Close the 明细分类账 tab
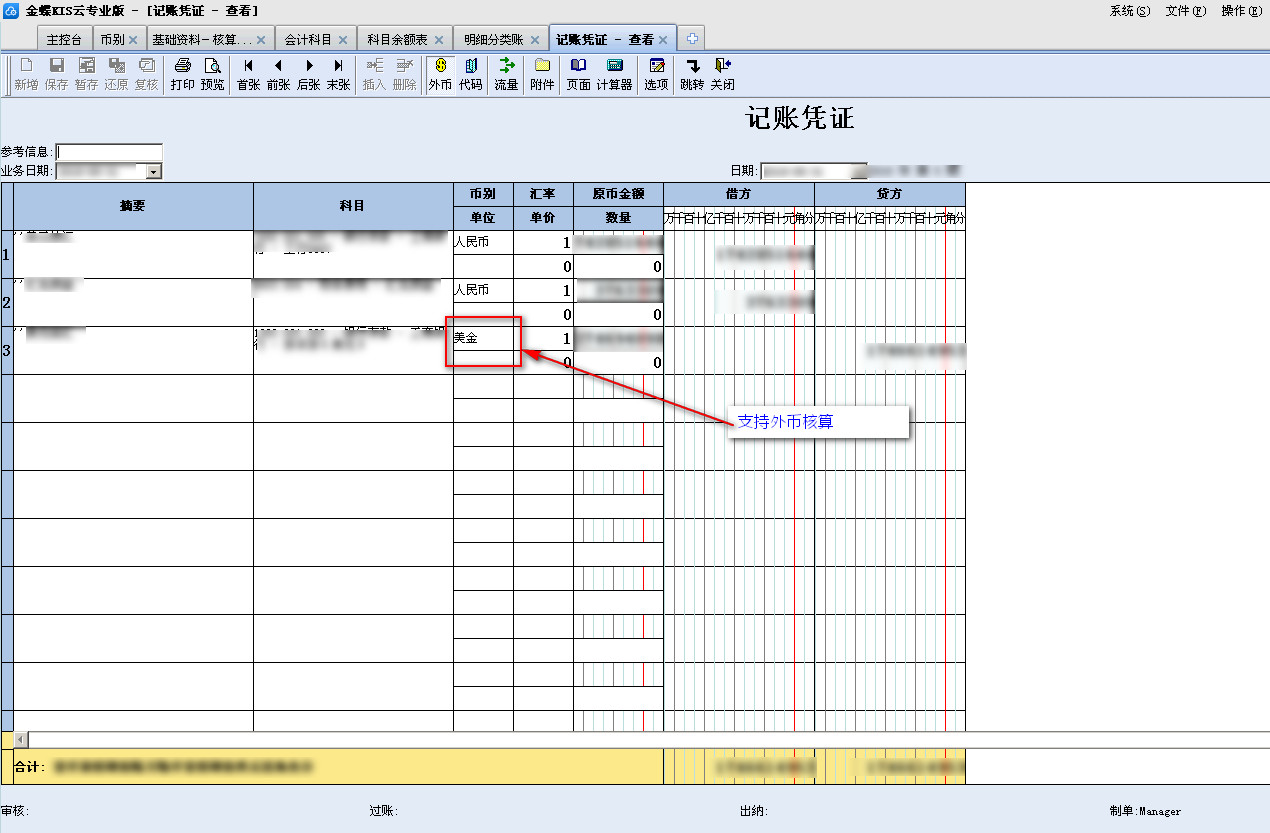1270x833 pixels. [x=535, y=40]
